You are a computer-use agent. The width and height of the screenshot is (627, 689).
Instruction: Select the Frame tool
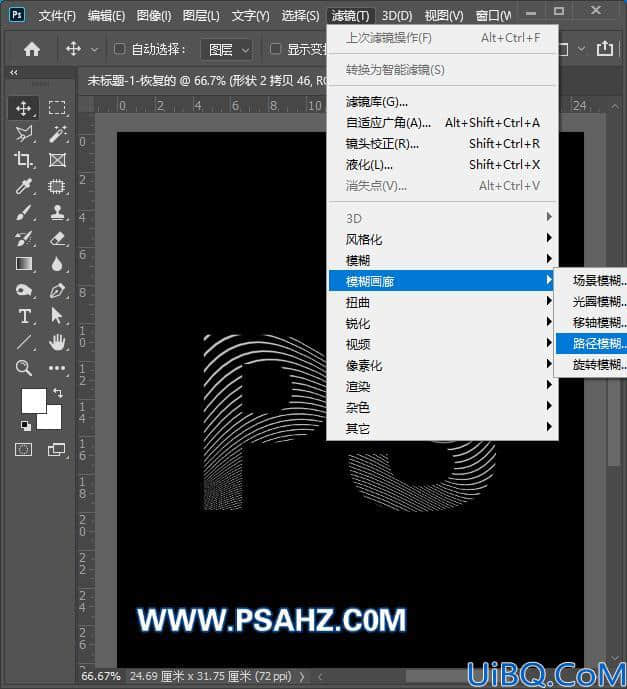coord(57,160)
